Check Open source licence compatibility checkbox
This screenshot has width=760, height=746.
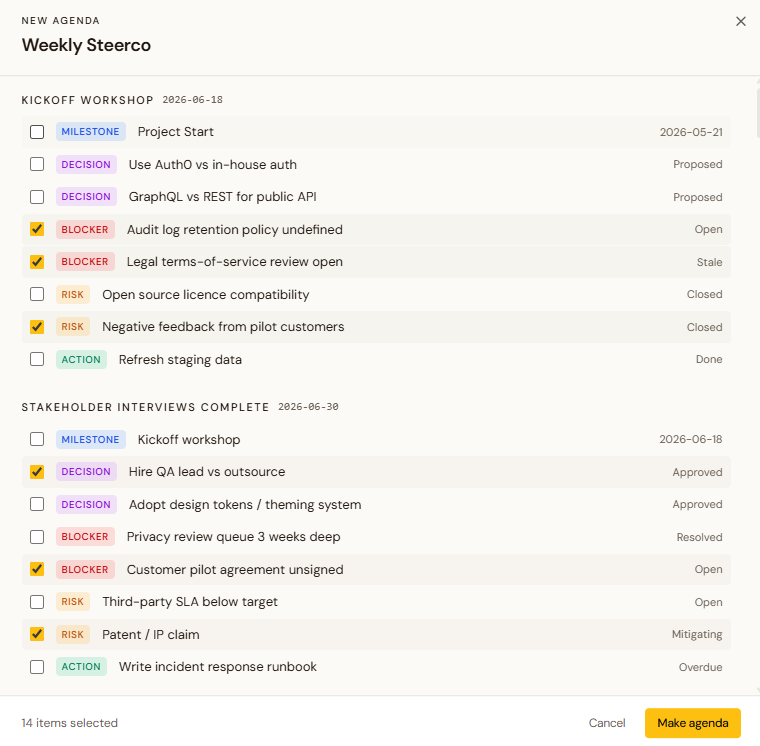[x=37, y=294]
